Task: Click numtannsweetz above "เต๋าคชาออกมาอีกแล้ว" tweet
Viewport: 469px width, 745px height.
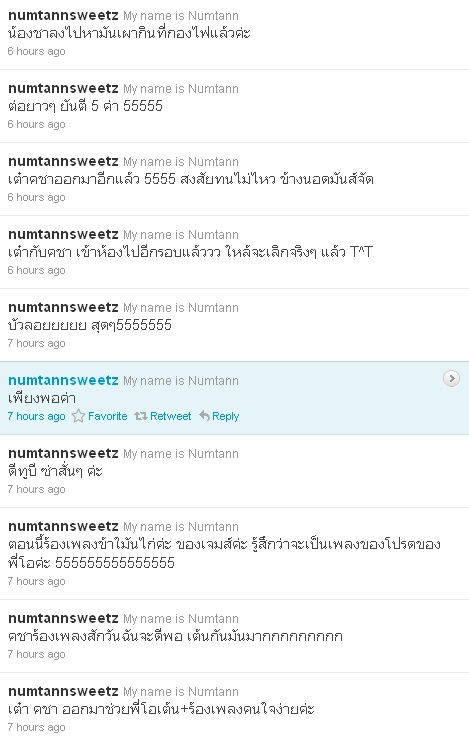Action: click(63, 162)
